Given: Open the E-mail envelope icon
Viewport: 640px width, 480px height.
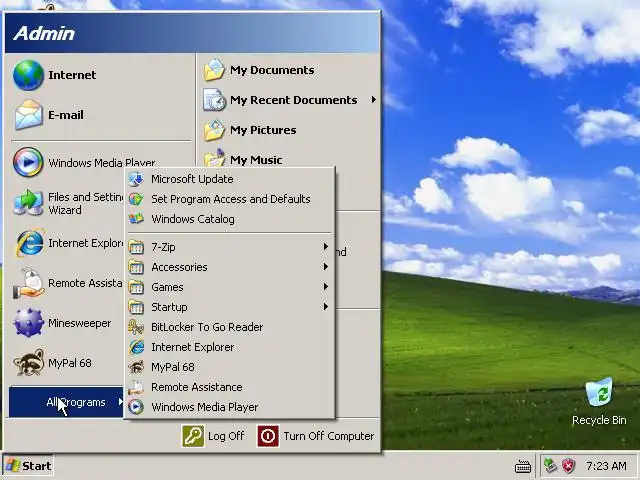Looking at the screenshot, I should tap(28, 115).
